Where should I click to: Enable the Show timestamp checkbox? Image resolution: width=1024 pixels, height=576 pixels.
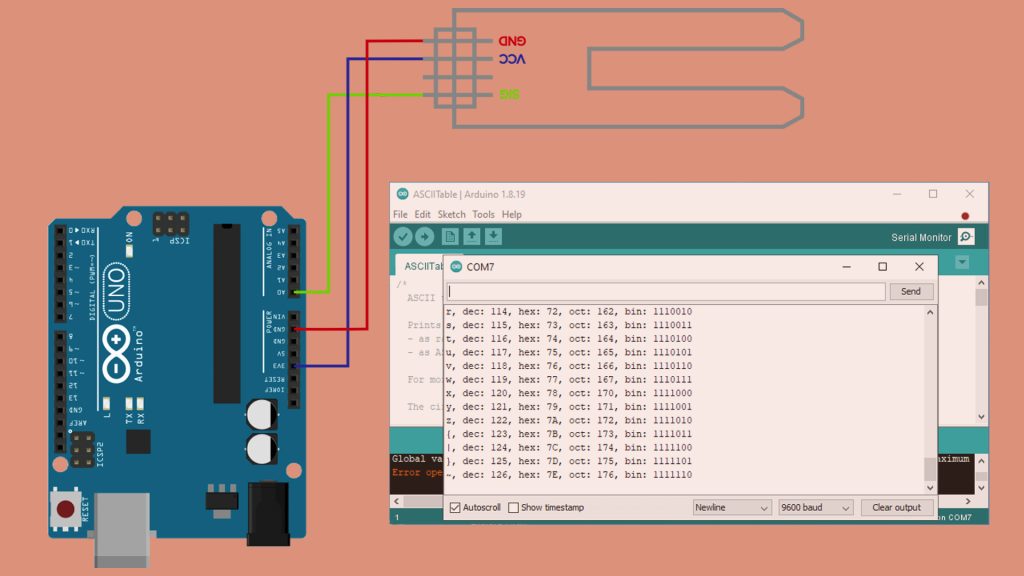point(513,507)
